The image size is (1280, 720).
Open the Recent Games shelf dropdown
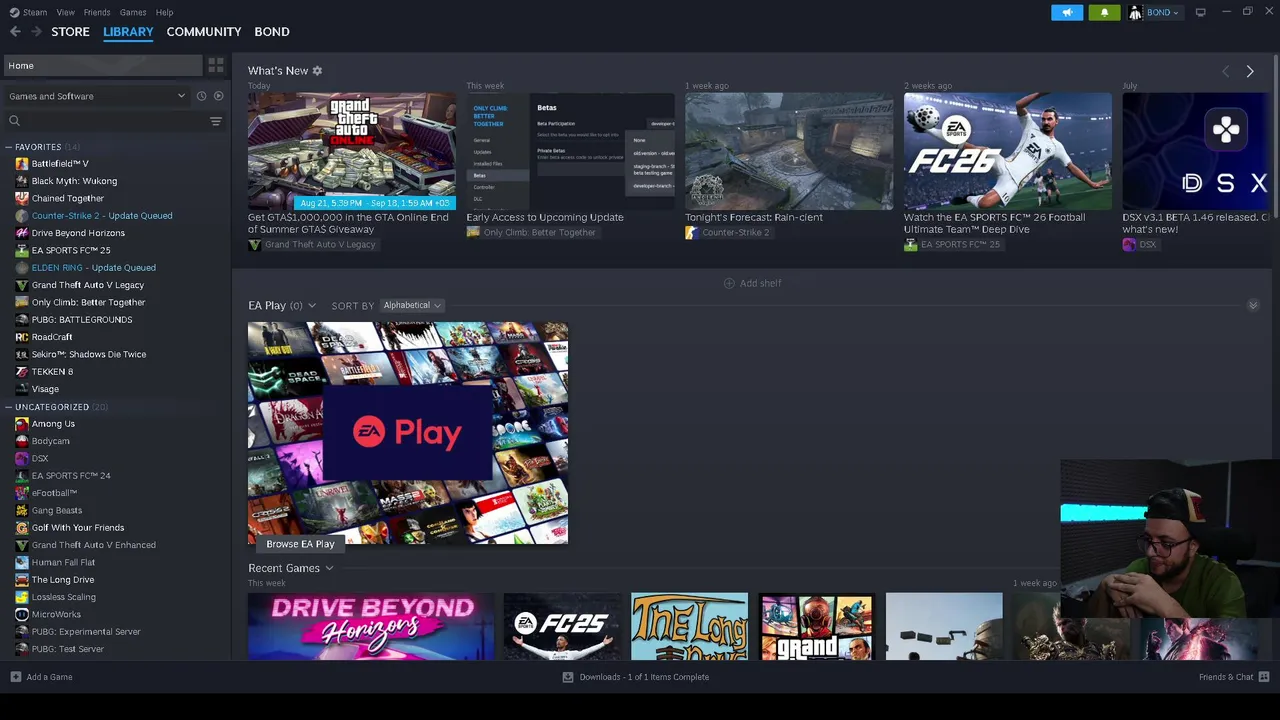(x=329, y=569)
